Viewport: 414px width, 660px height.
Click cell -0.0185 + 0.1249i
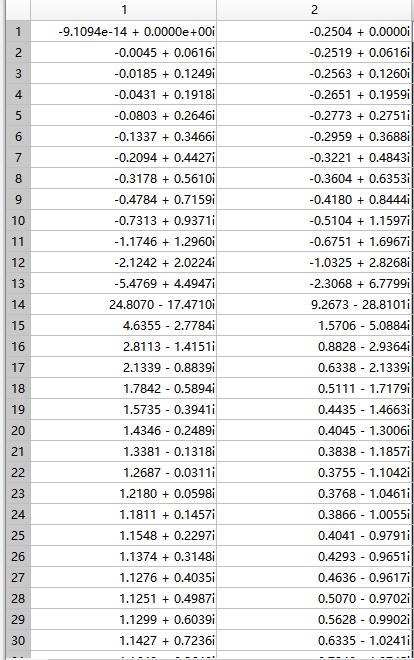pyautogui.click(x=124, y=73)
